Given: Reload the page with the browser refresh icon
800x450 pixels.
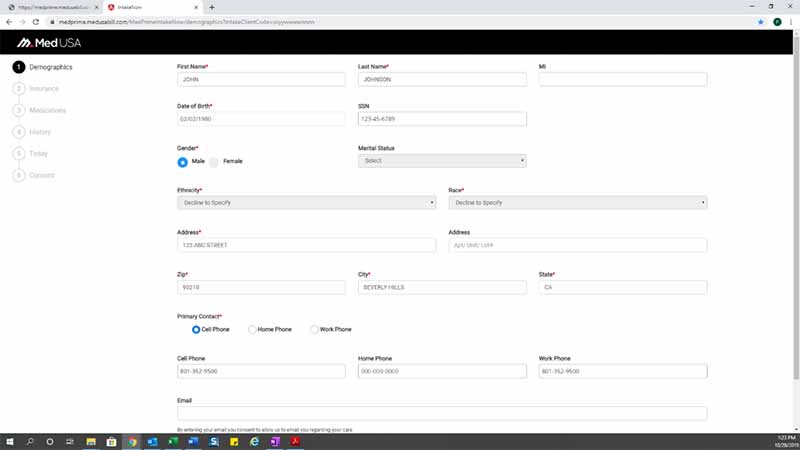Looking at the screenshot, I should click(36, 22).
